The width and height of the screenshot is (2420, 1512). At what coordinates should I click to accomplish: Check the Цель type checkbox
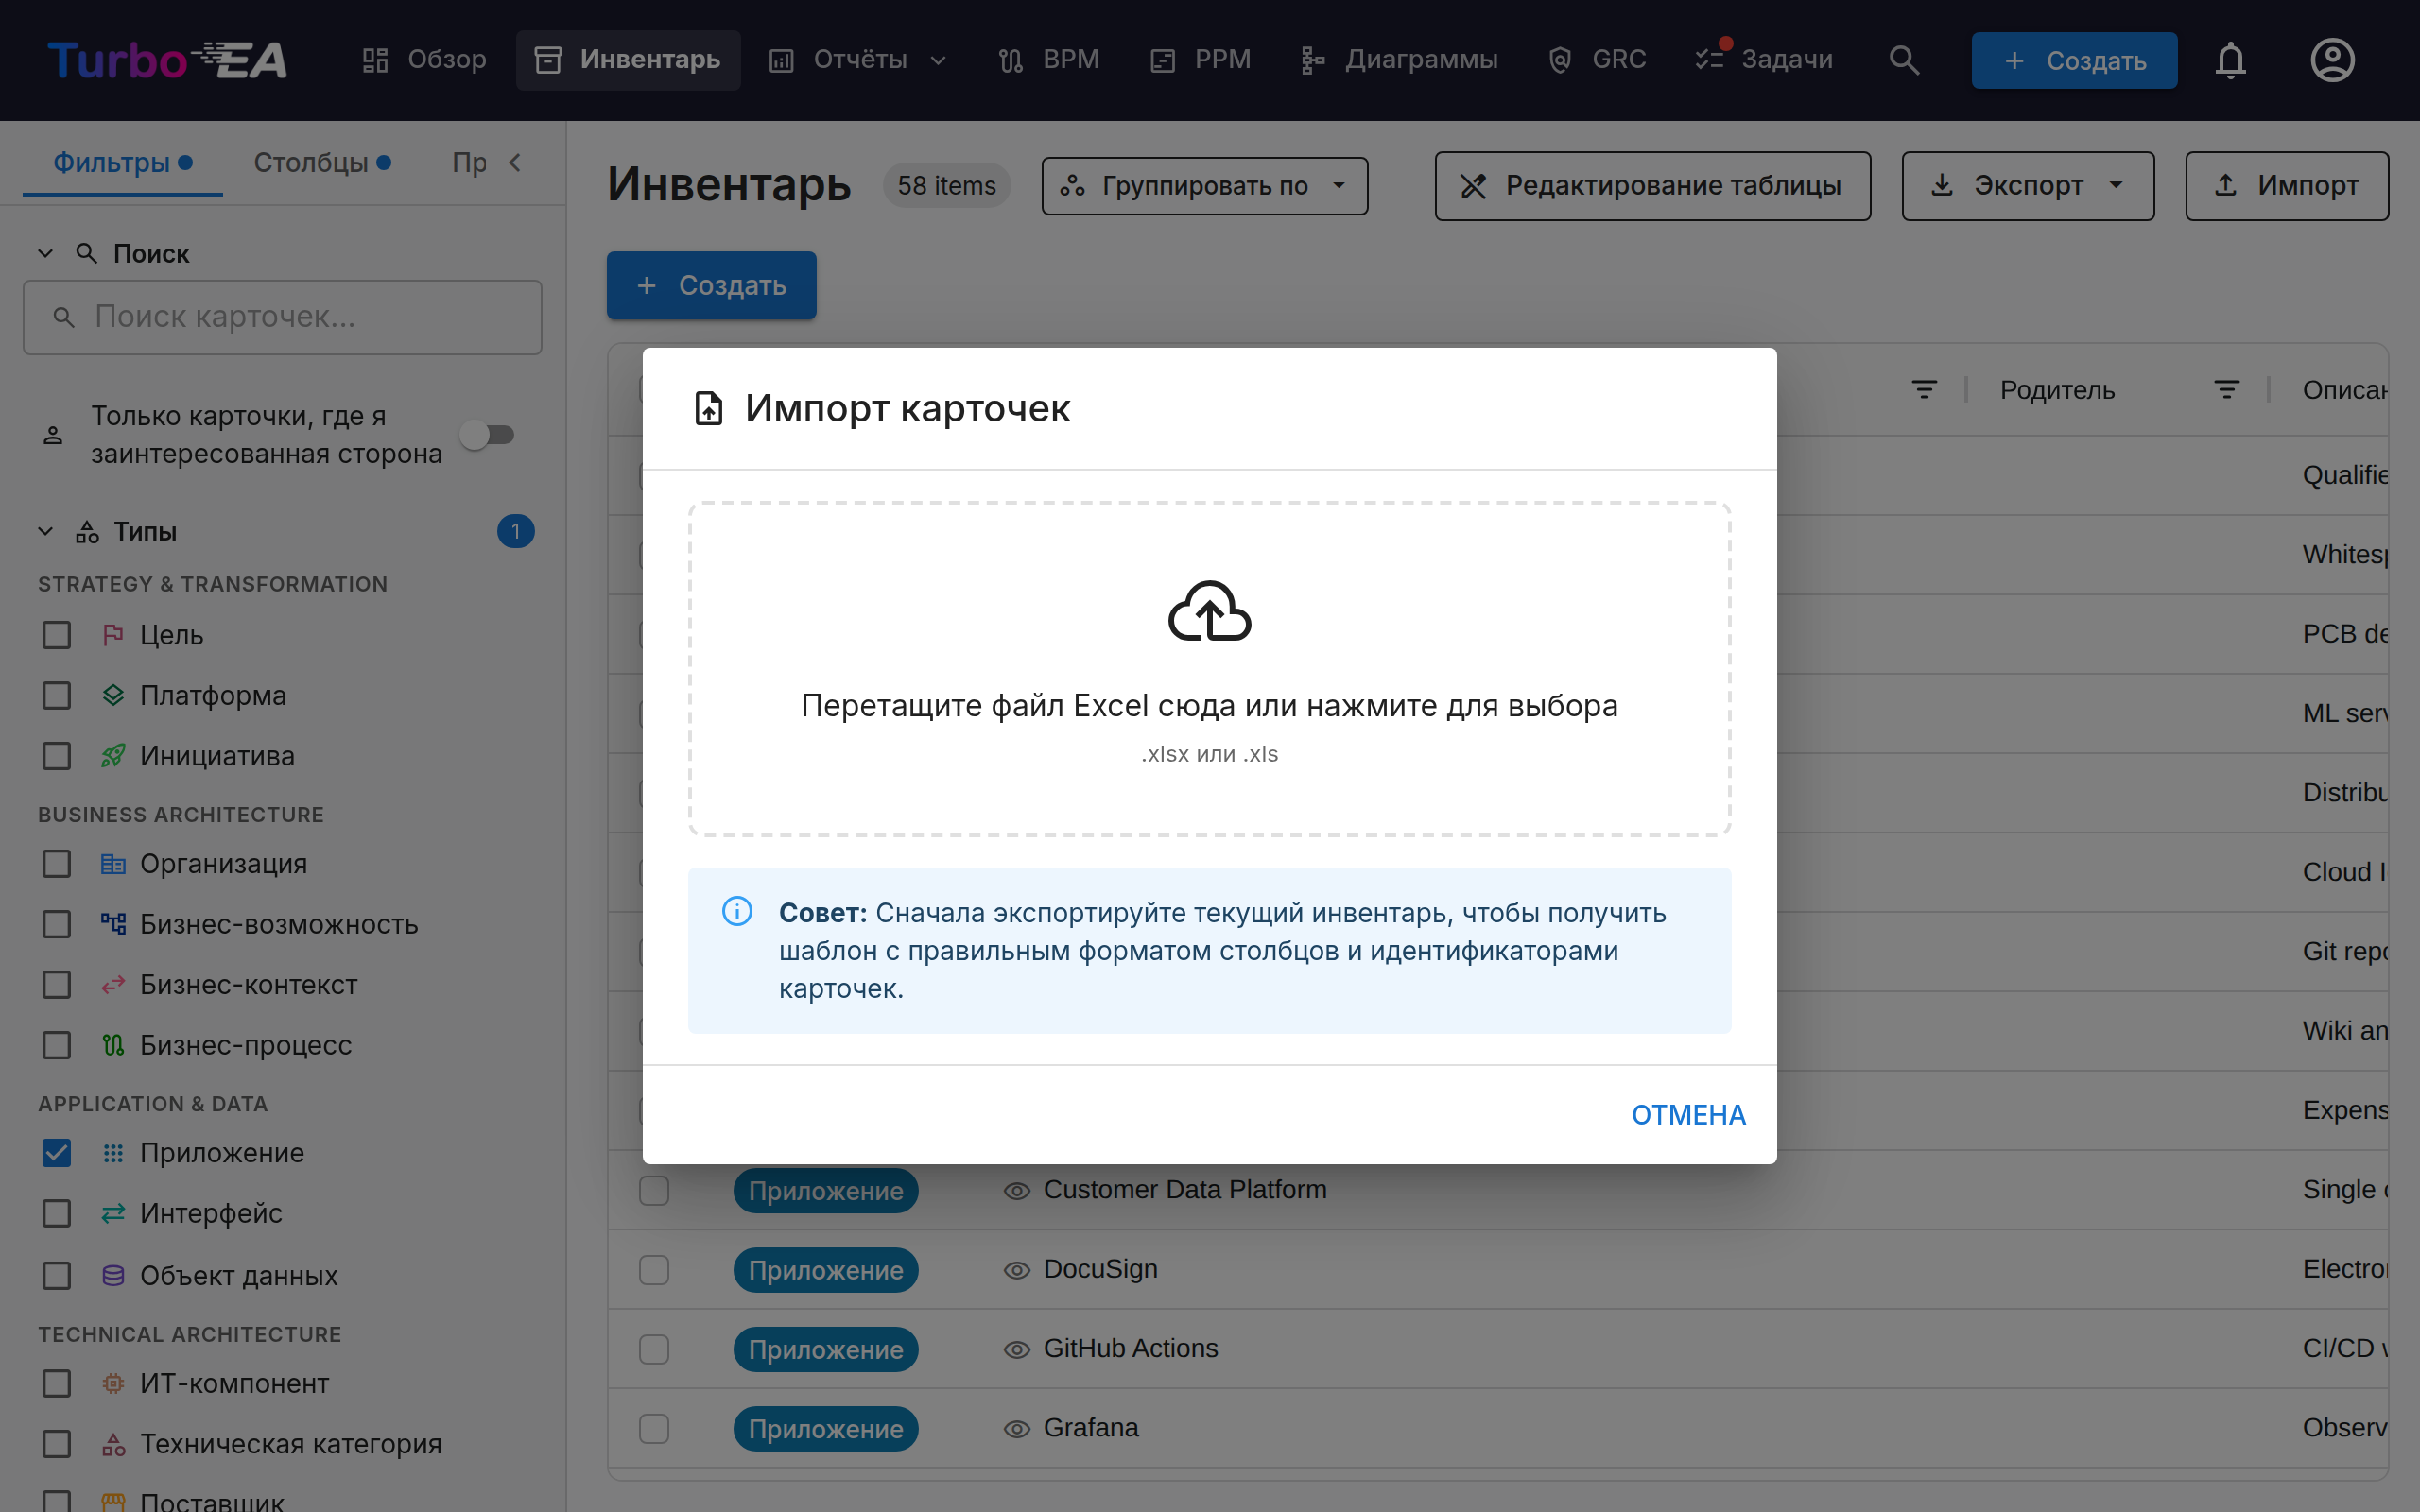pos(57,635)
